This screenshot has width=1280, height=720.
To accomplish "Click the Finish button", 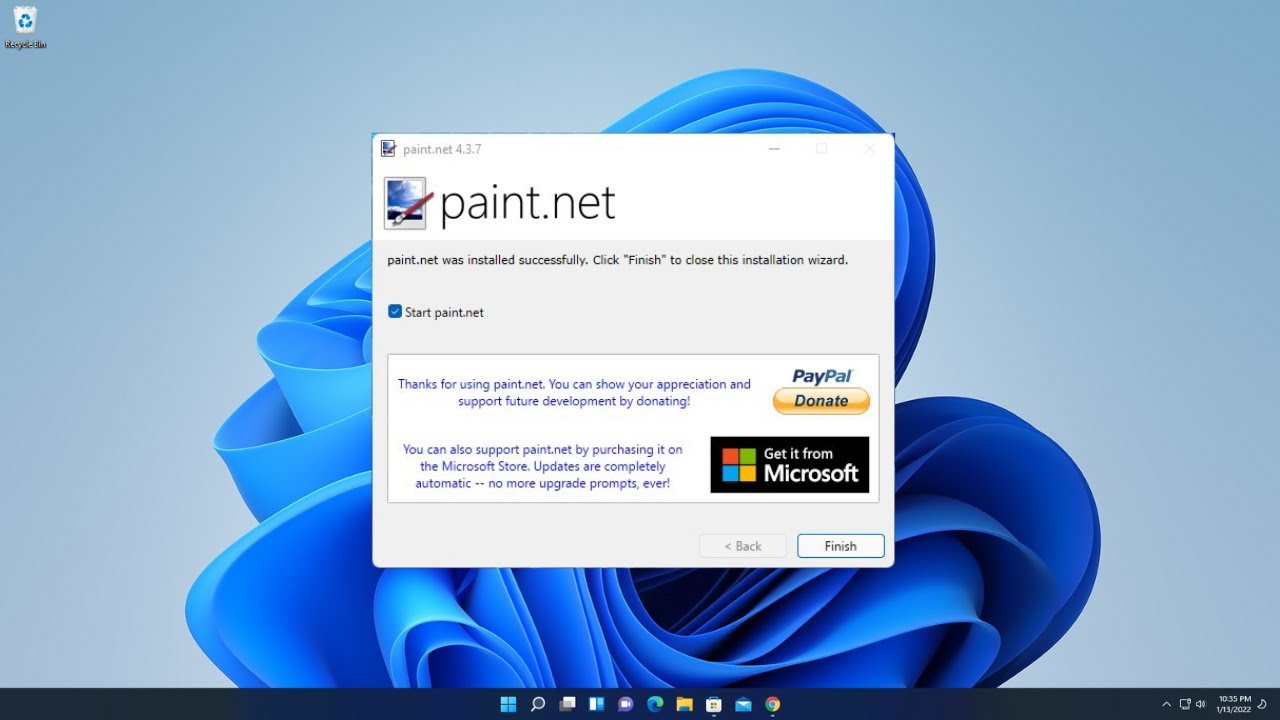I will coord(840,546).
